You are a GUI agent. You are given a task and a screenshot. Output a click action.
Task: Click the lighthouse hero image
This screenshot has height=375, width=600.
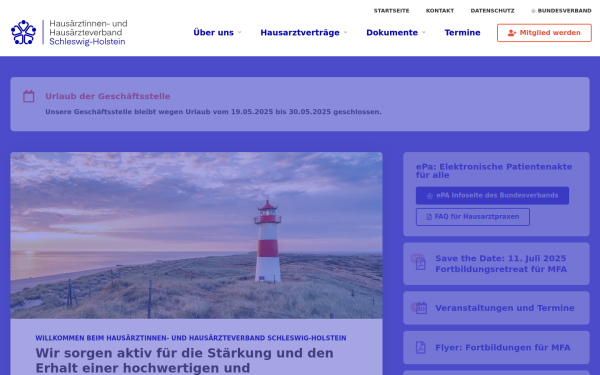(196, 235)
